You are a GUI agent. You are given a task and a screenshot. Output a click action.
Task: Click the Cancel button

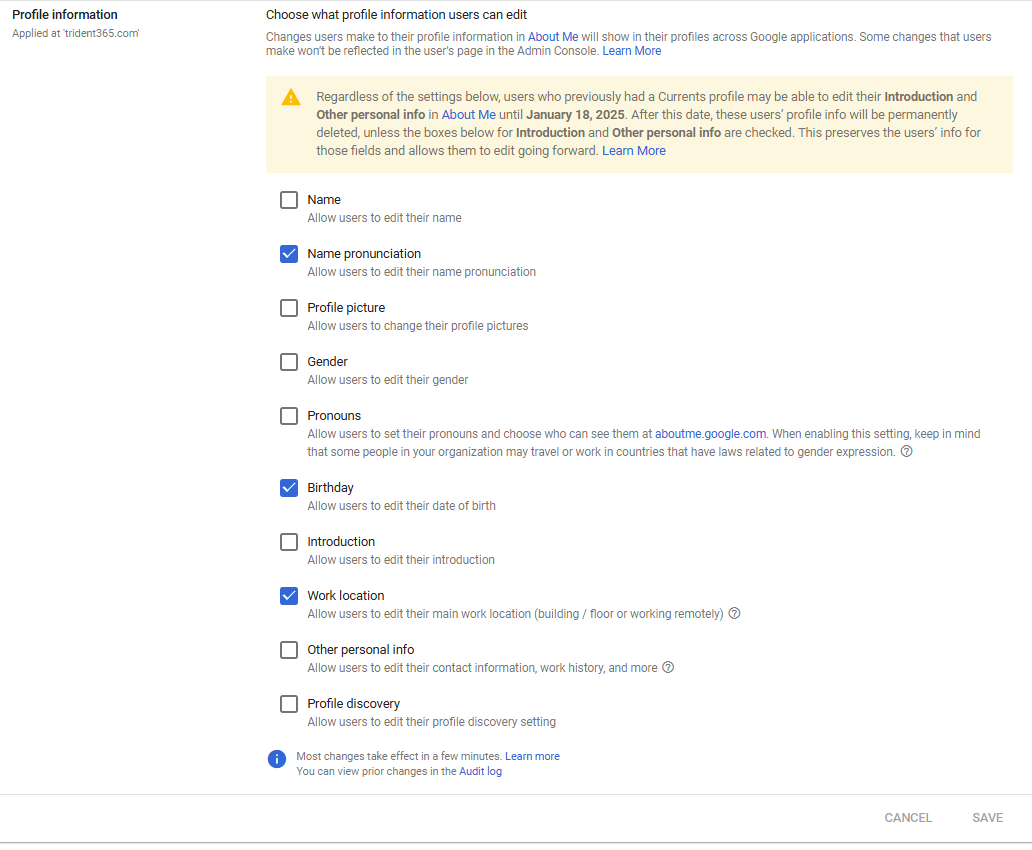[x=908, y=818]
